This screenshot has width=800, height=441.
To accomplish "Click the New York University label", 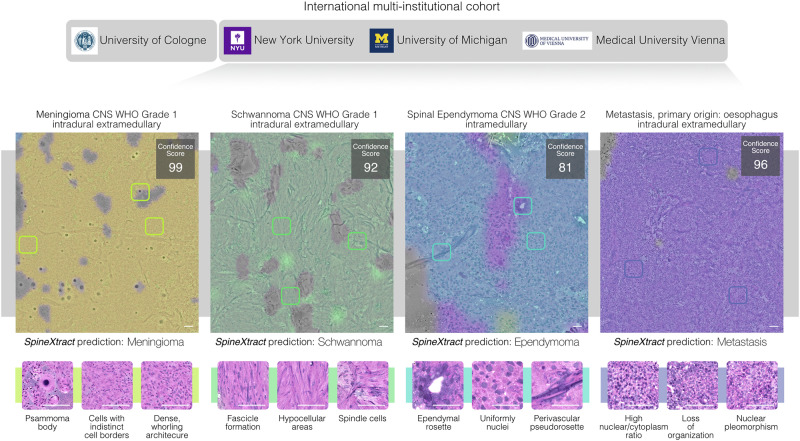I will [304, 40].
